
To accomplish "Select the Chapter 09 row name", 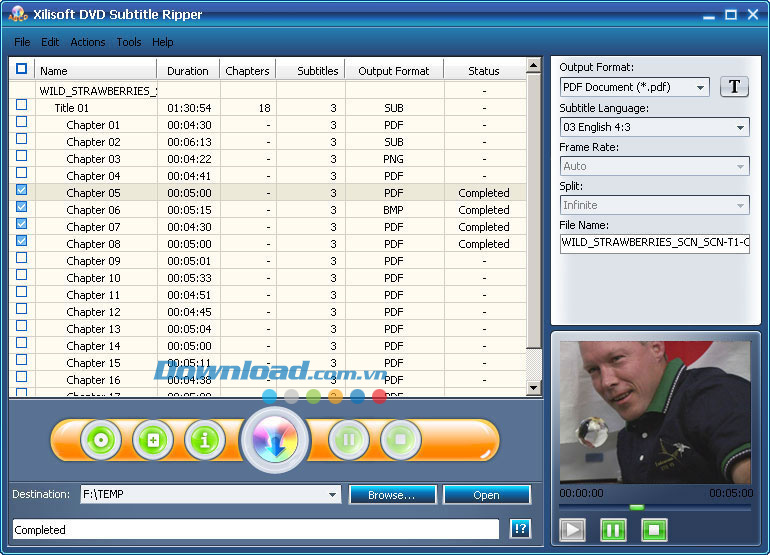I will point(93,261).
